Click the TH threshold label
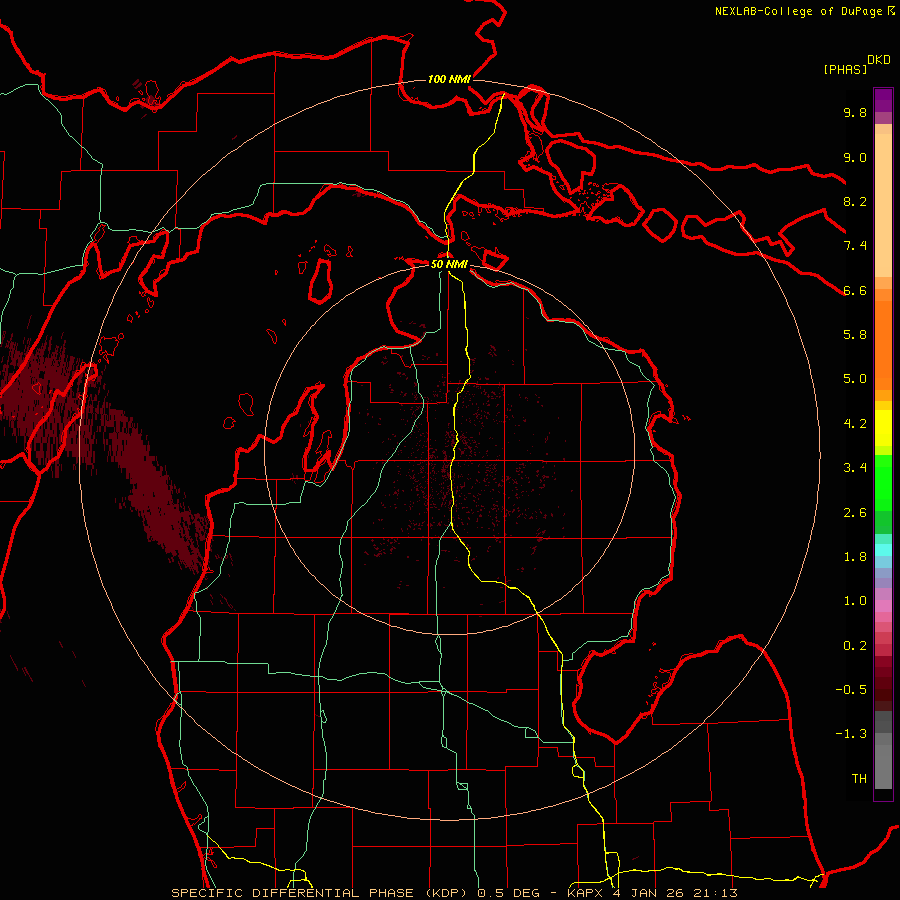The height and width of the screenshot is (900, 900). point(859,779)
